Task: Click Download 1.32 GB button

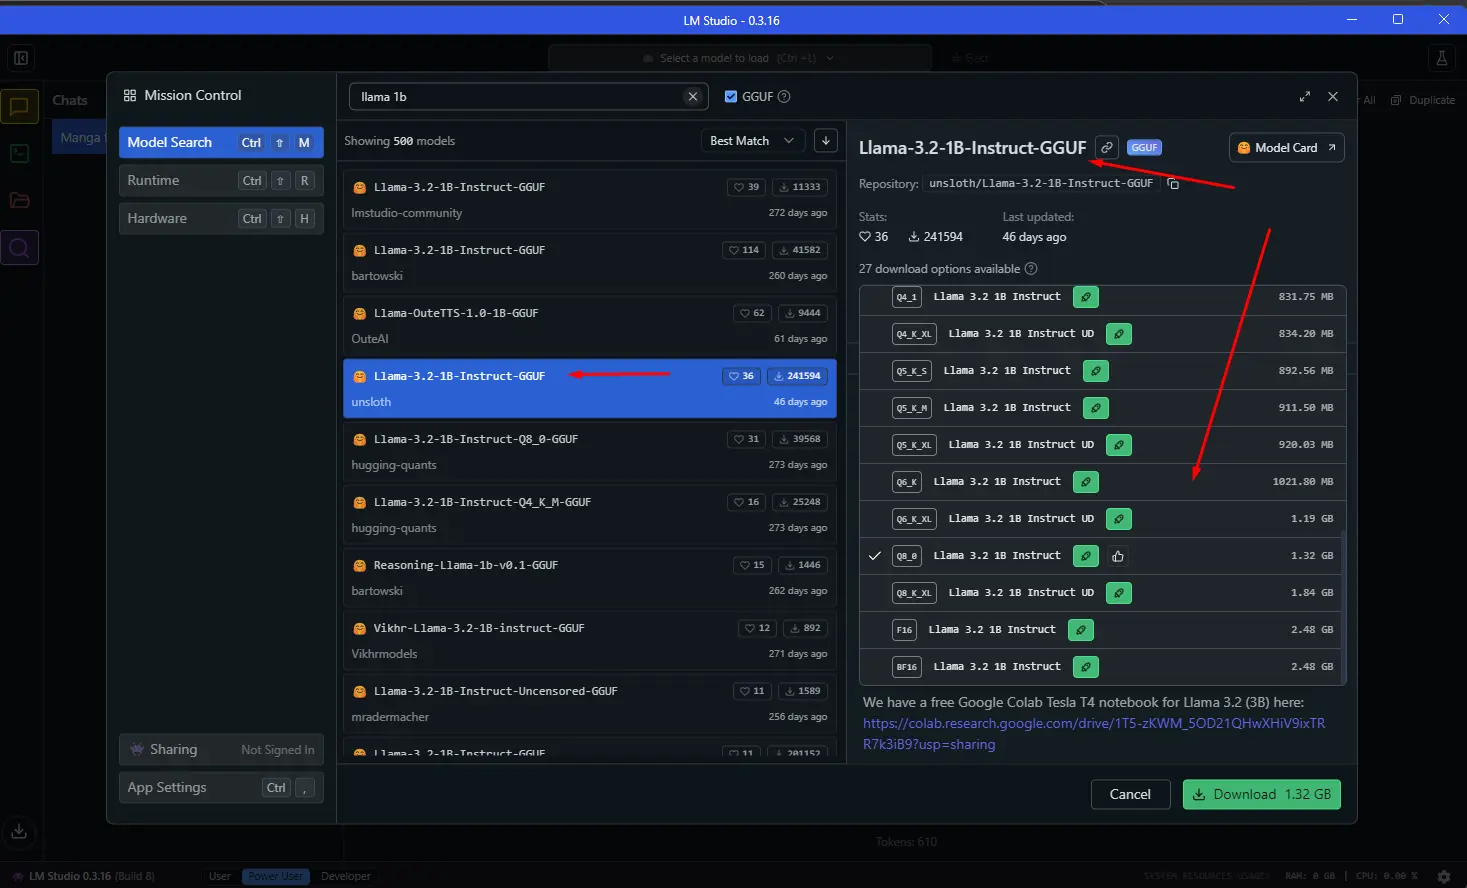Action: 1261,794
